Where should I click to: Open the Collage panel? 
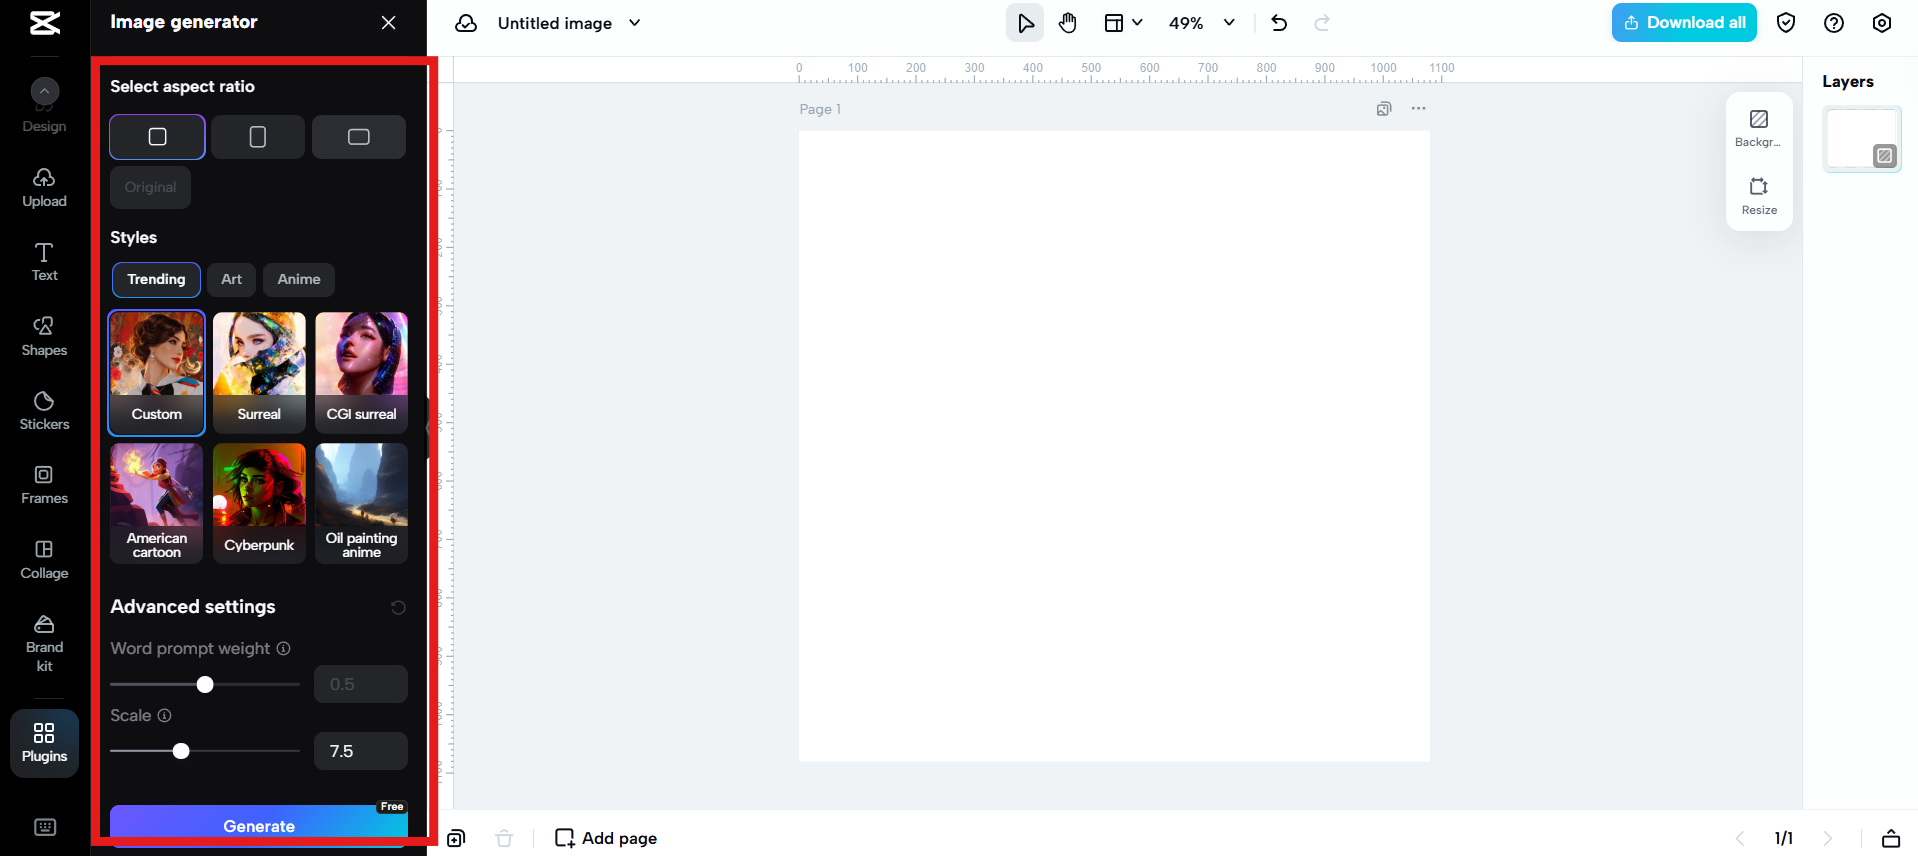(45, 560)
